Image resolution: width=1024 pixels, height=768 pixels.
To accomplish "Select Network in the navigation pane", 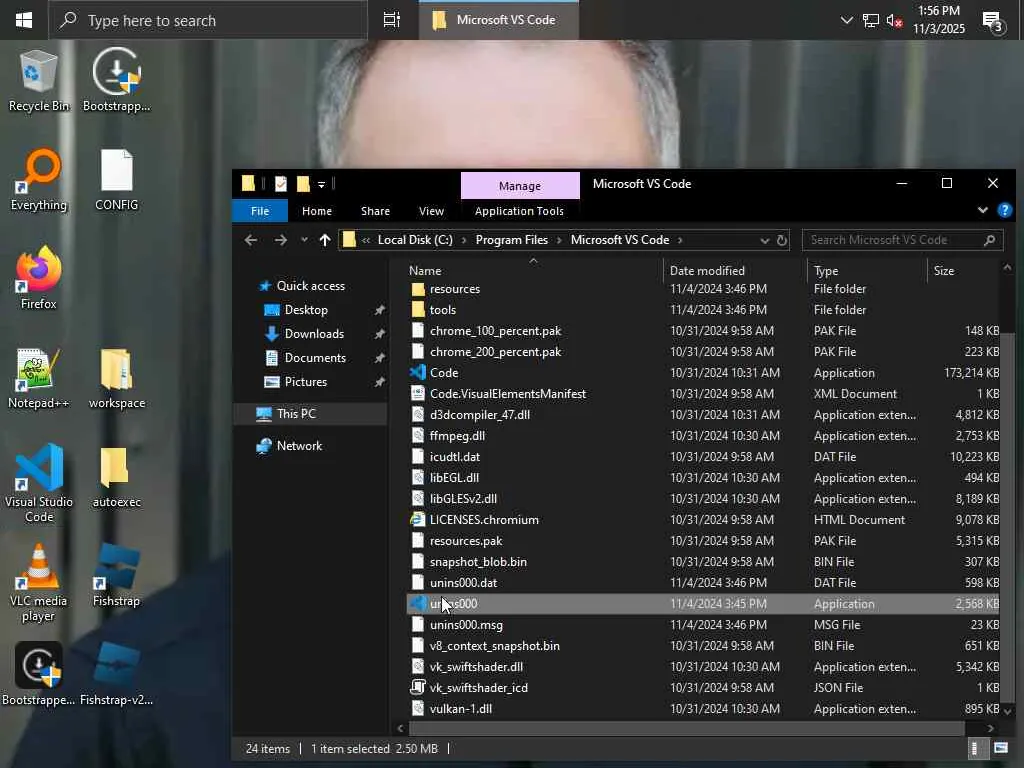I will (x=299, y=446).
